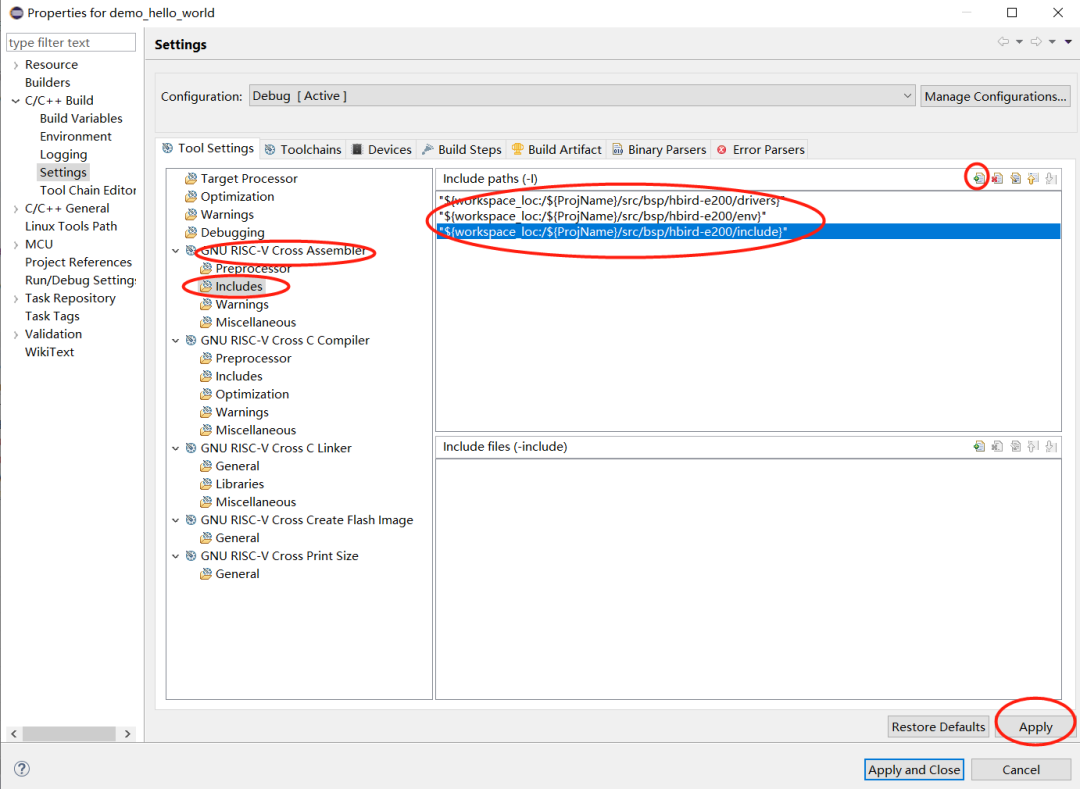Click Manage Configurations button
The image size is (1080, 789).
(995, 96)
